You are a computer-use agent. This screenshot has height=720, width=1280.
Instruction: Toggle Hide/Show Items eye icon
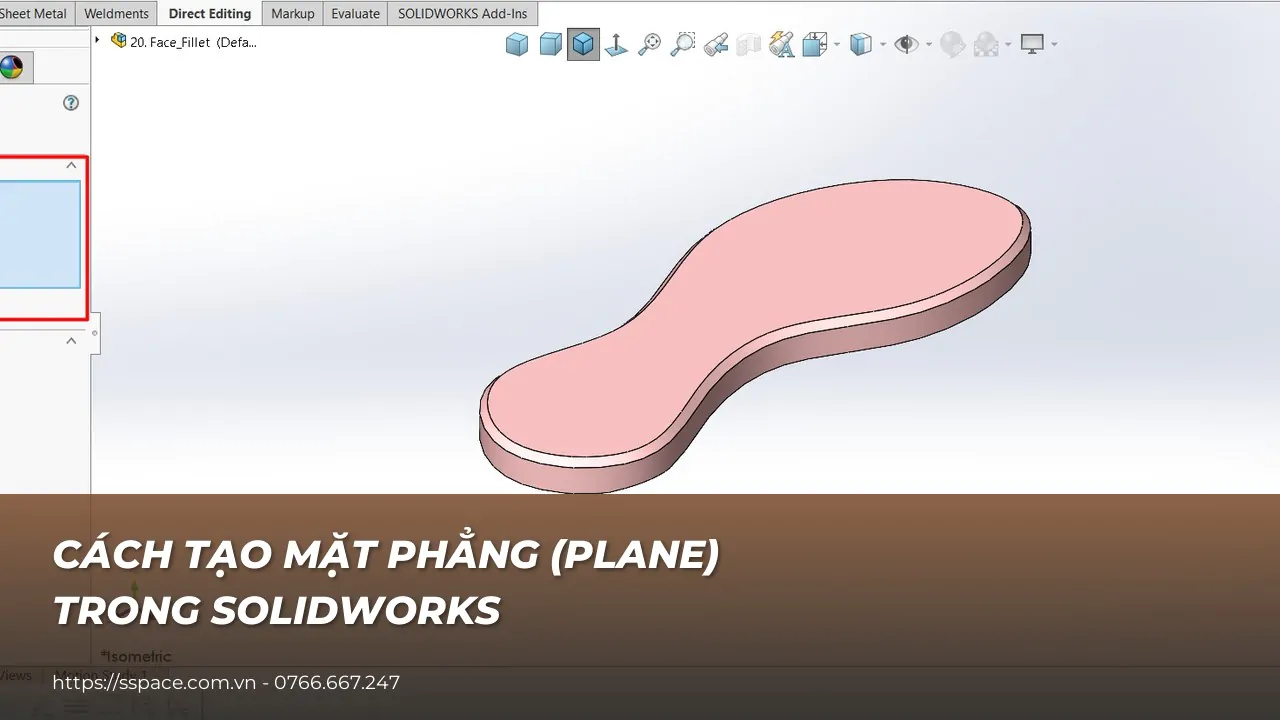coord(906,44)
